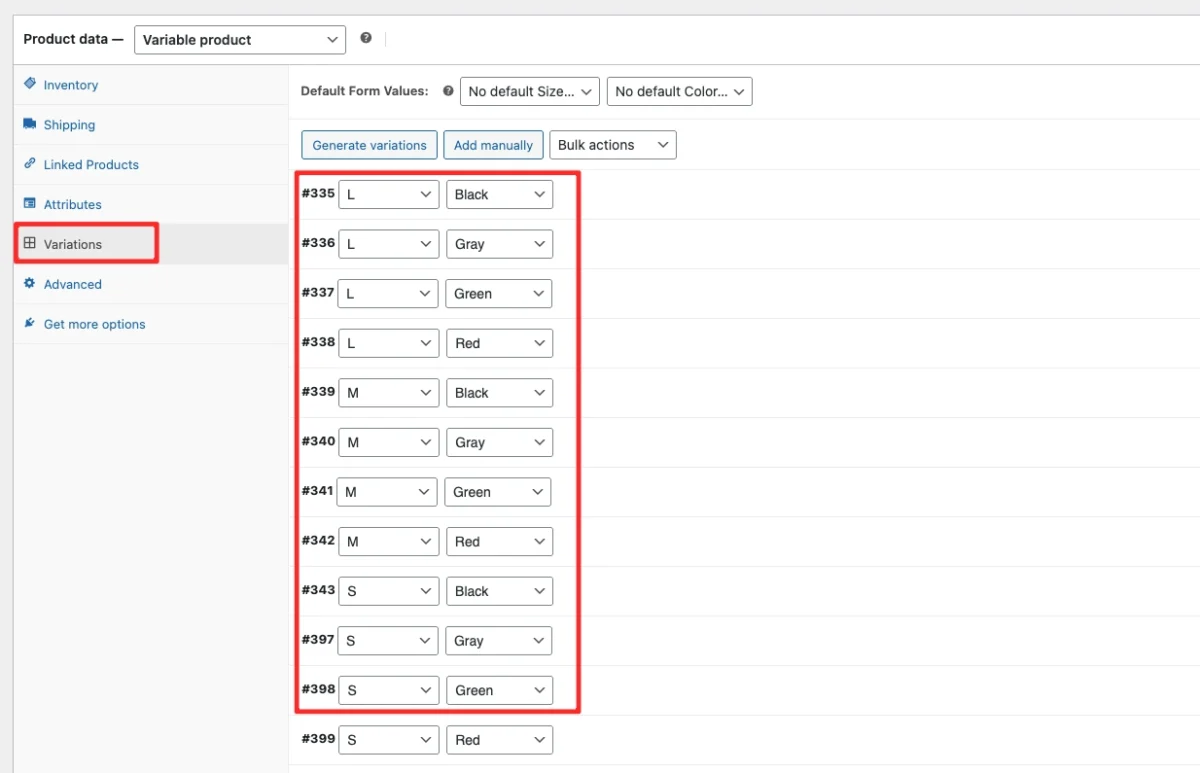Change size dropdown for variation #335
1200x773 pixels.
(388, 194)
